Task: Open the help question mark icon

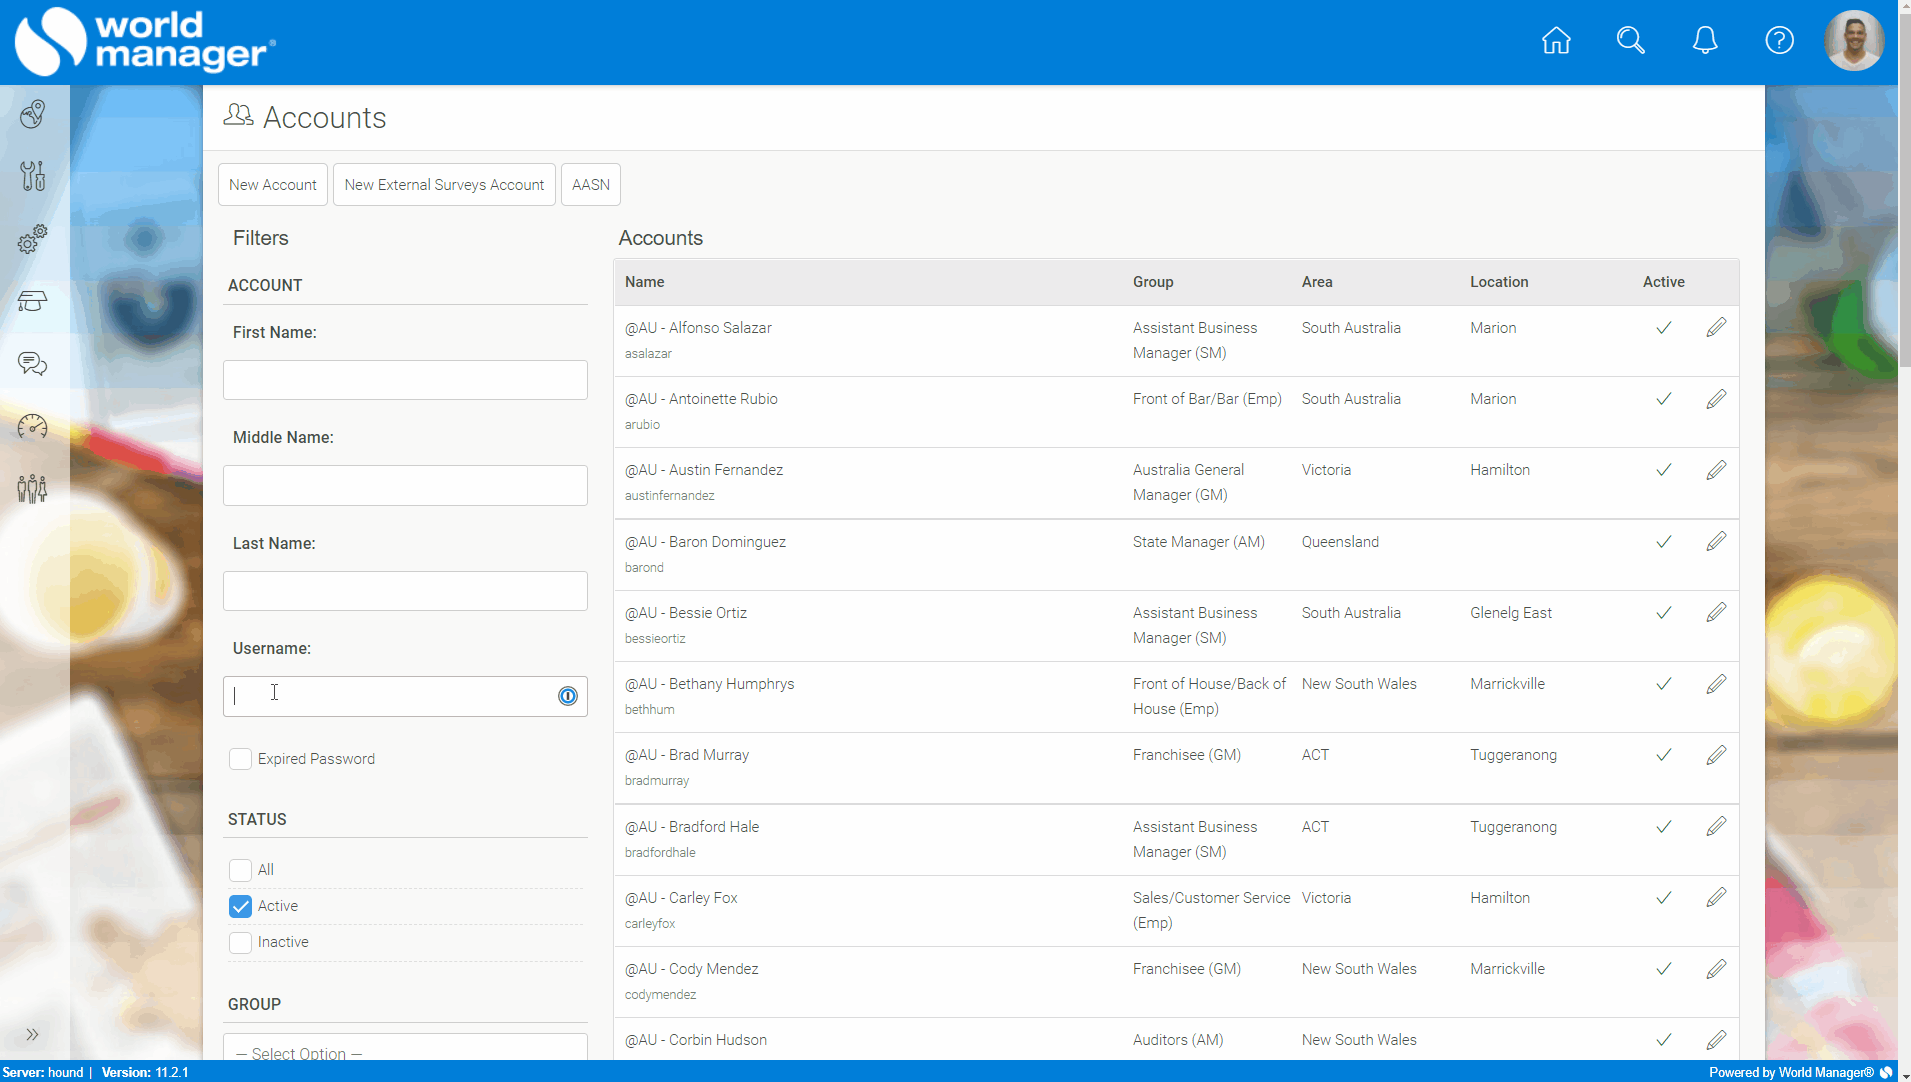Action: point(1779,41)
